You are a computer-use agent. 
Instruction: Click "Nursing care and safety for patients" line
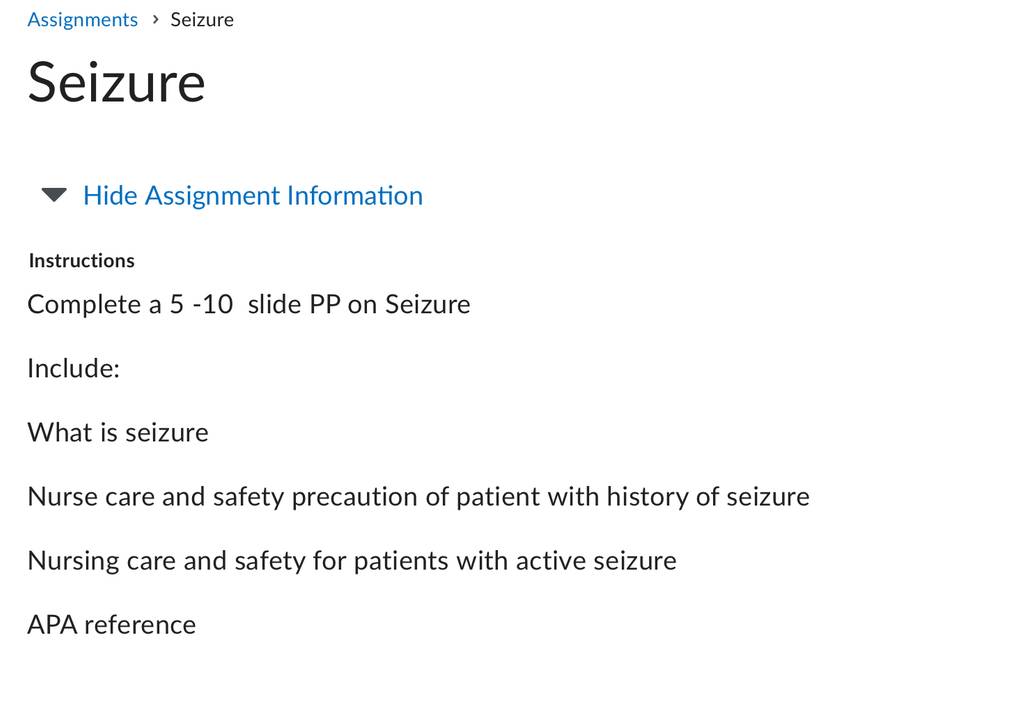(x=352, y=561)
